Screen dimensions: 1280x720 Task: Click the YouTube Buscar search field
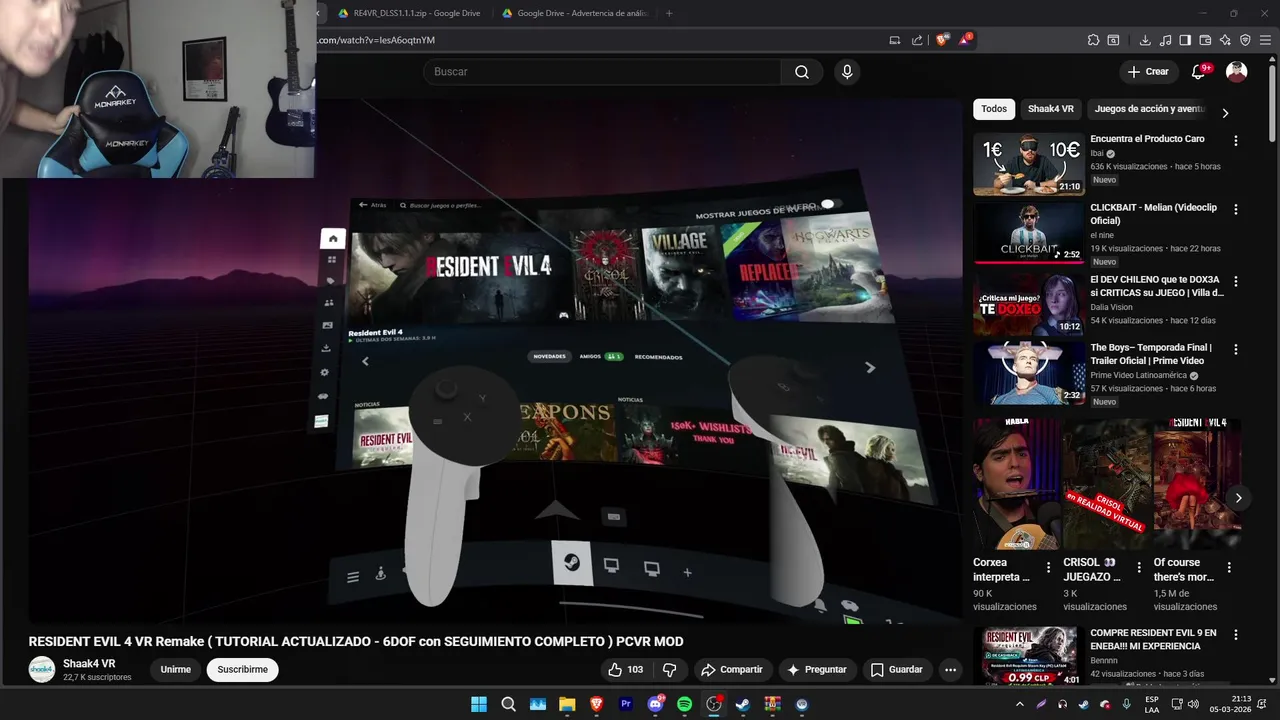(602, 72)
